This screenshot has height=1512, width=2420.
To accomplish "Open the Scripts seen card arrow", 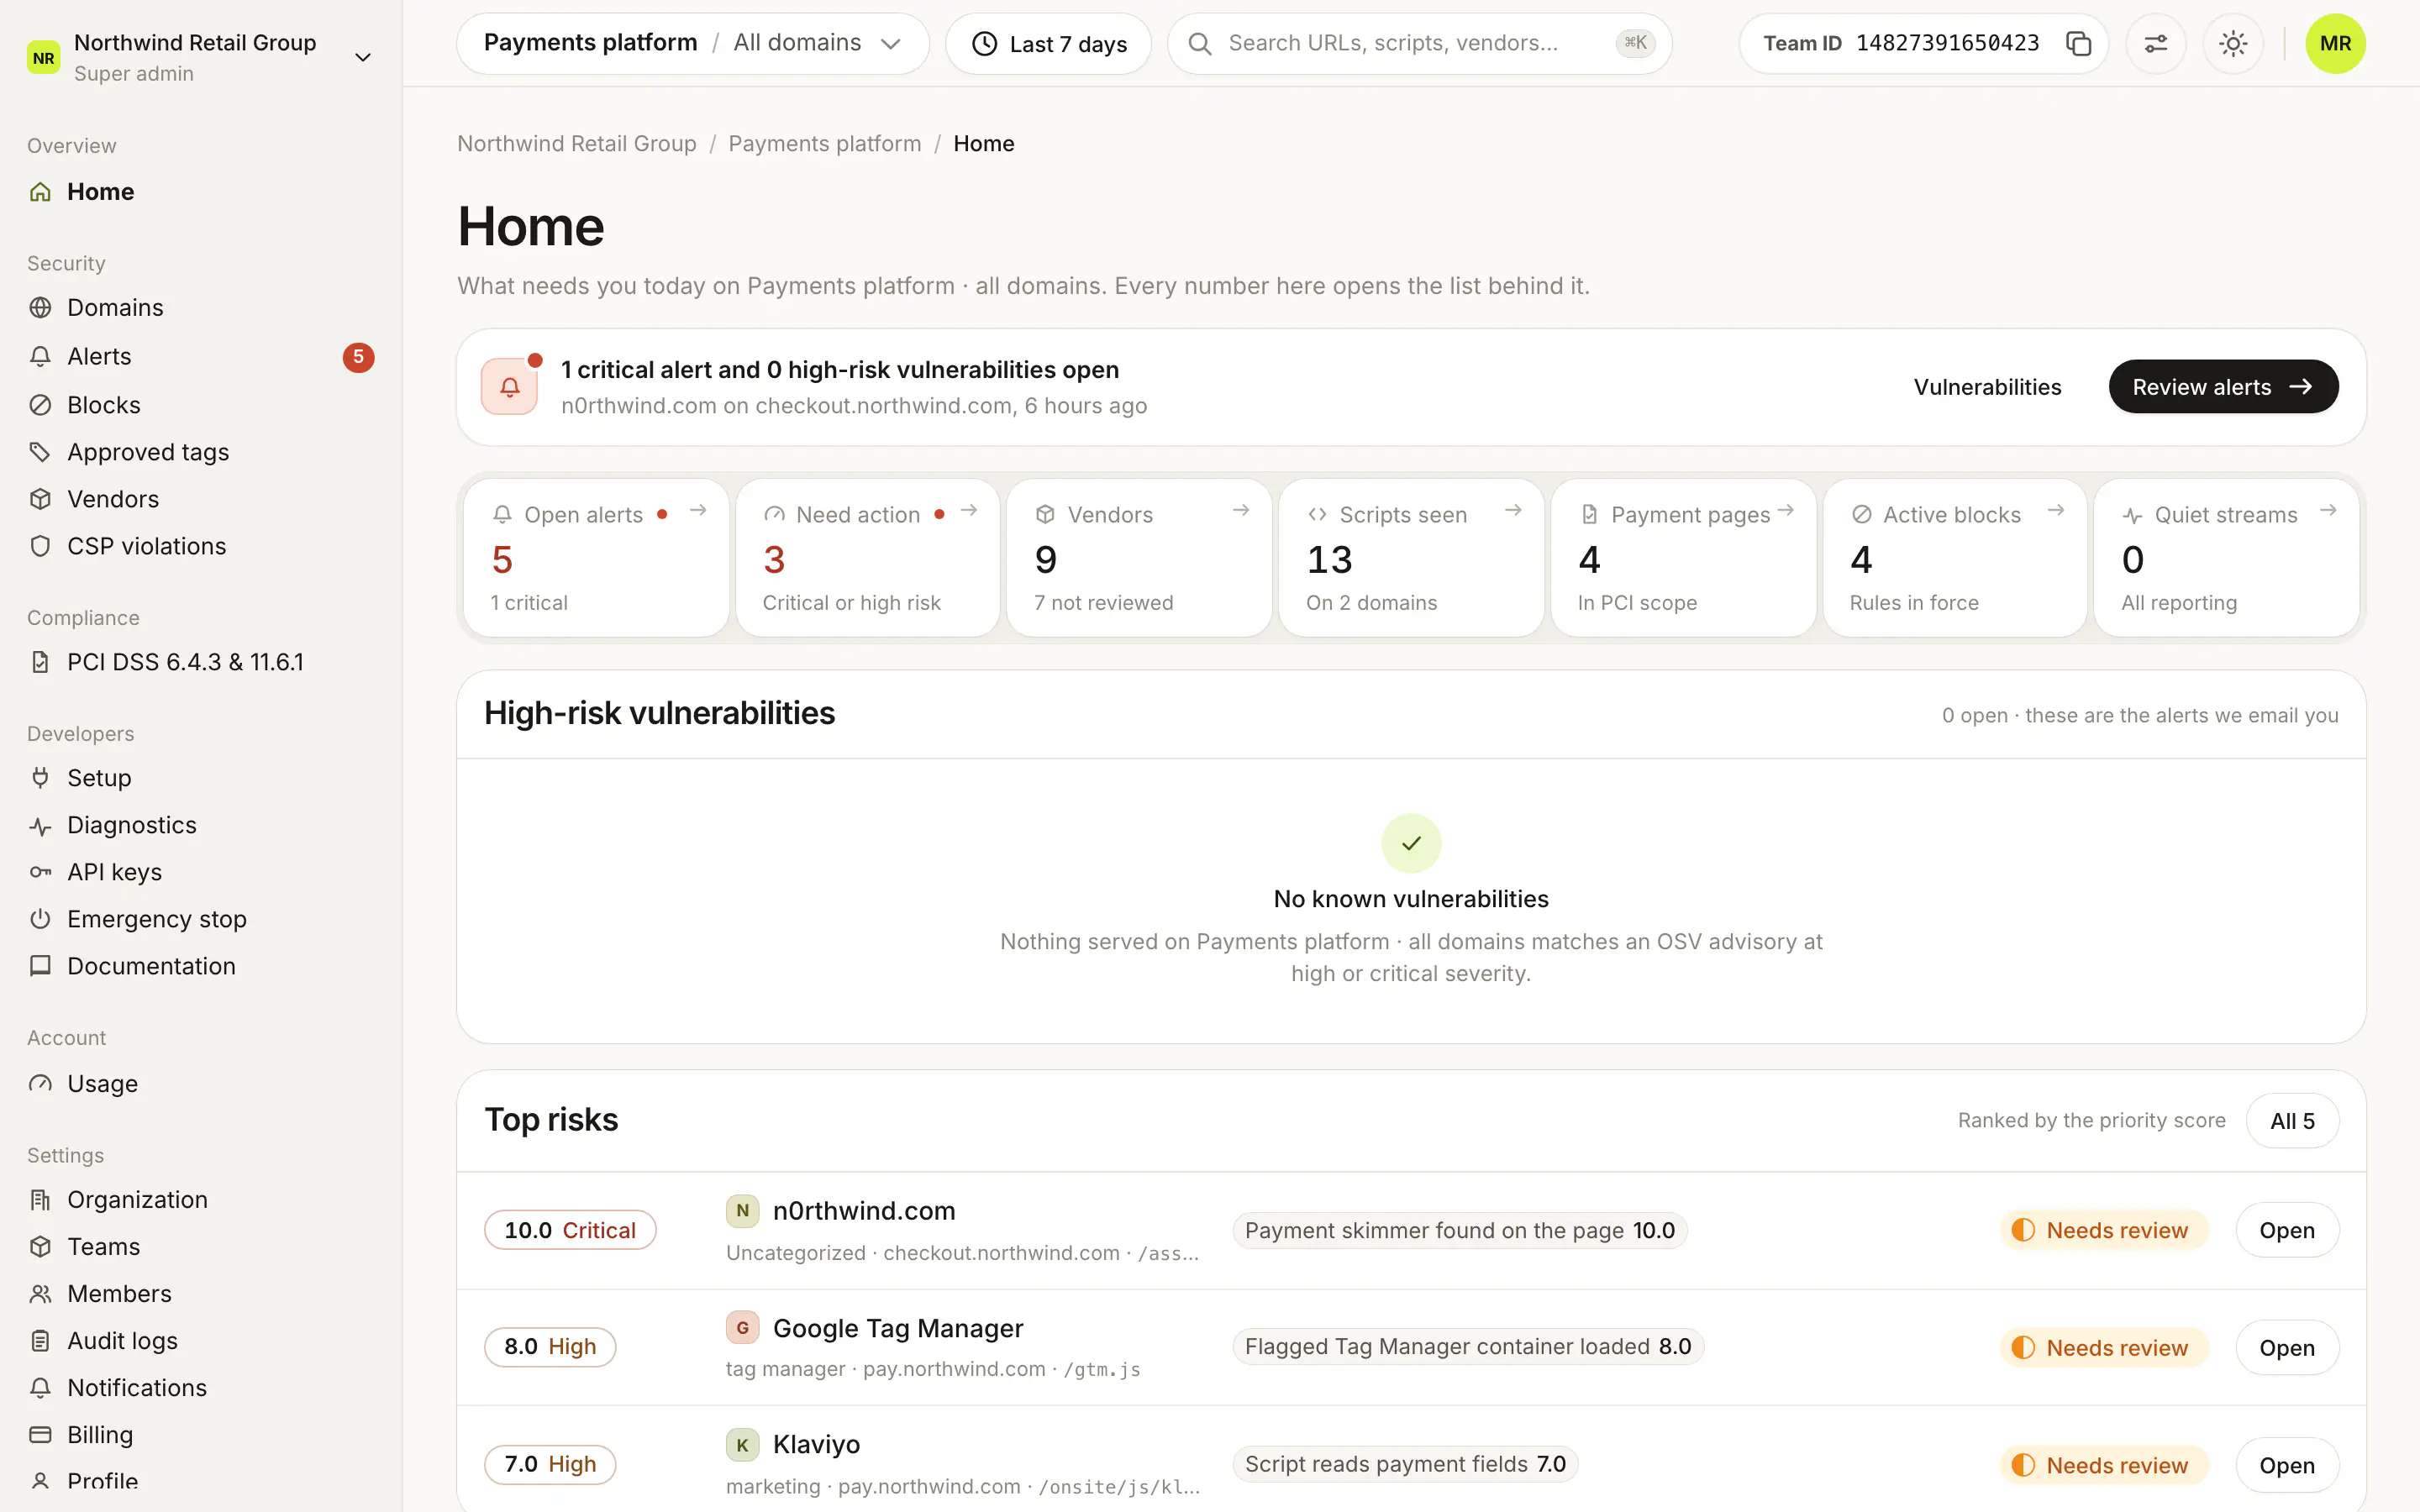I will coord(1513,511).
